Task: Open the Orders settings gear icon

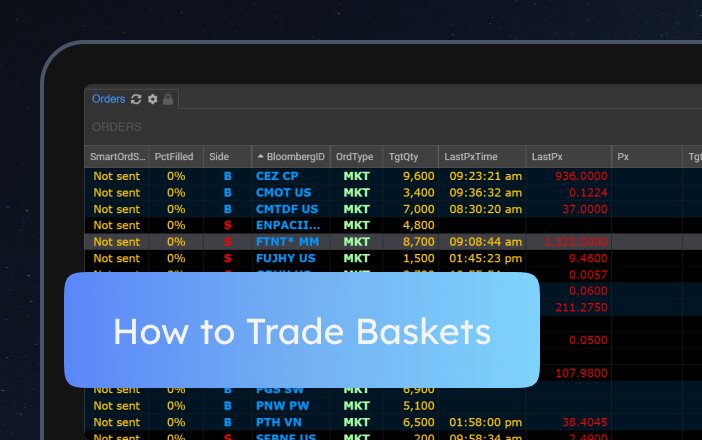Action: (152, 99)
